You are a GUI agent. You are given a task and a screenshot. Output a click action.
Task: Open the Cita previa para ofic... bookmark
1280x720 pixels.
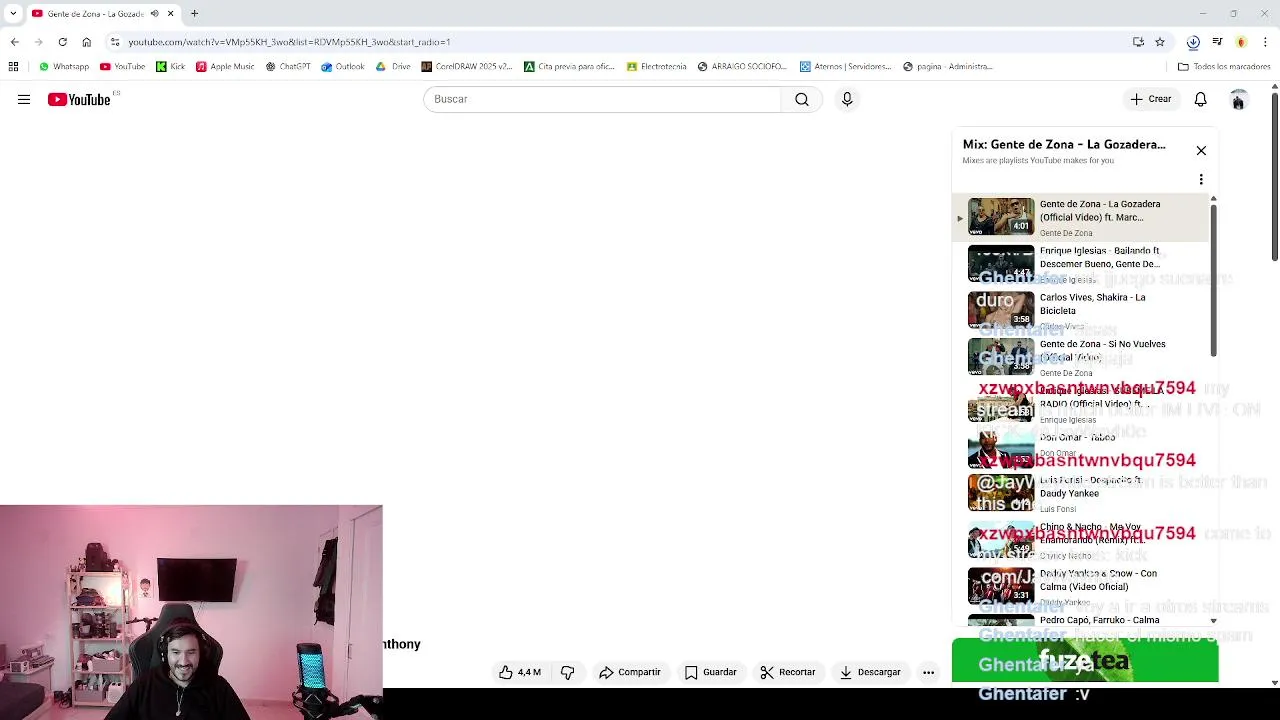(x=570, y=67)
